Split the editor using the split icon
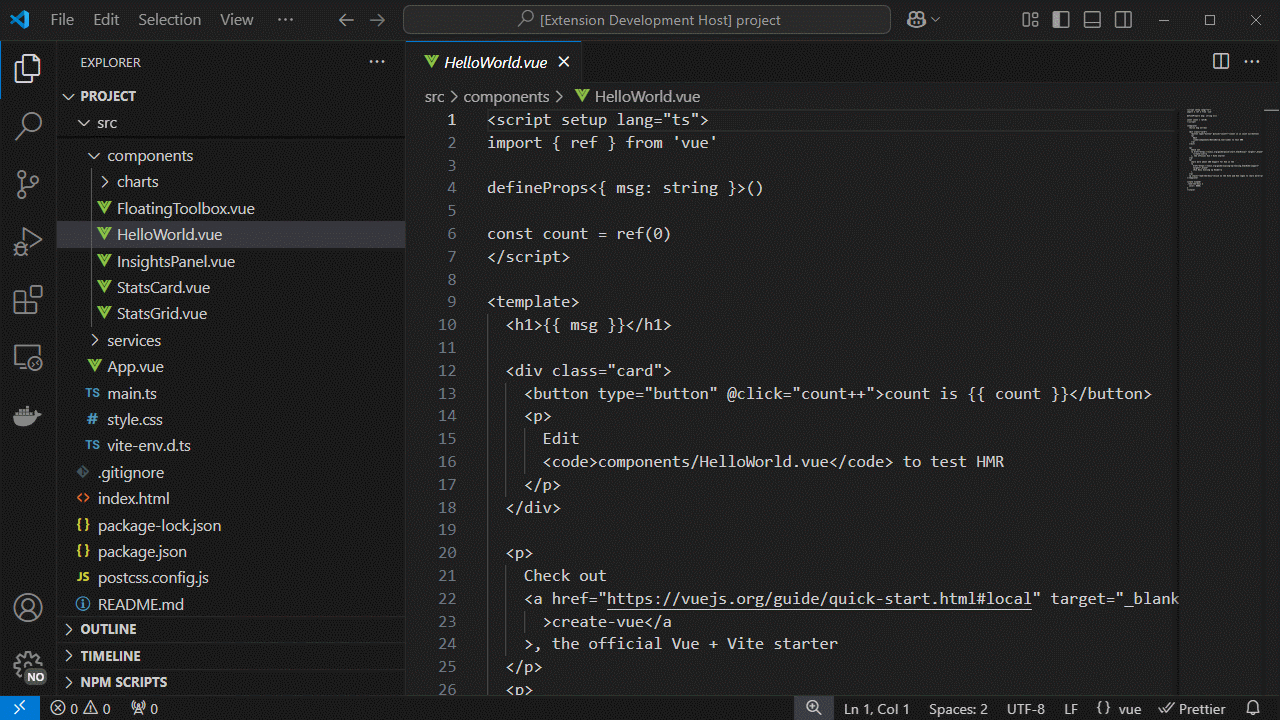 pos(1220,61)
